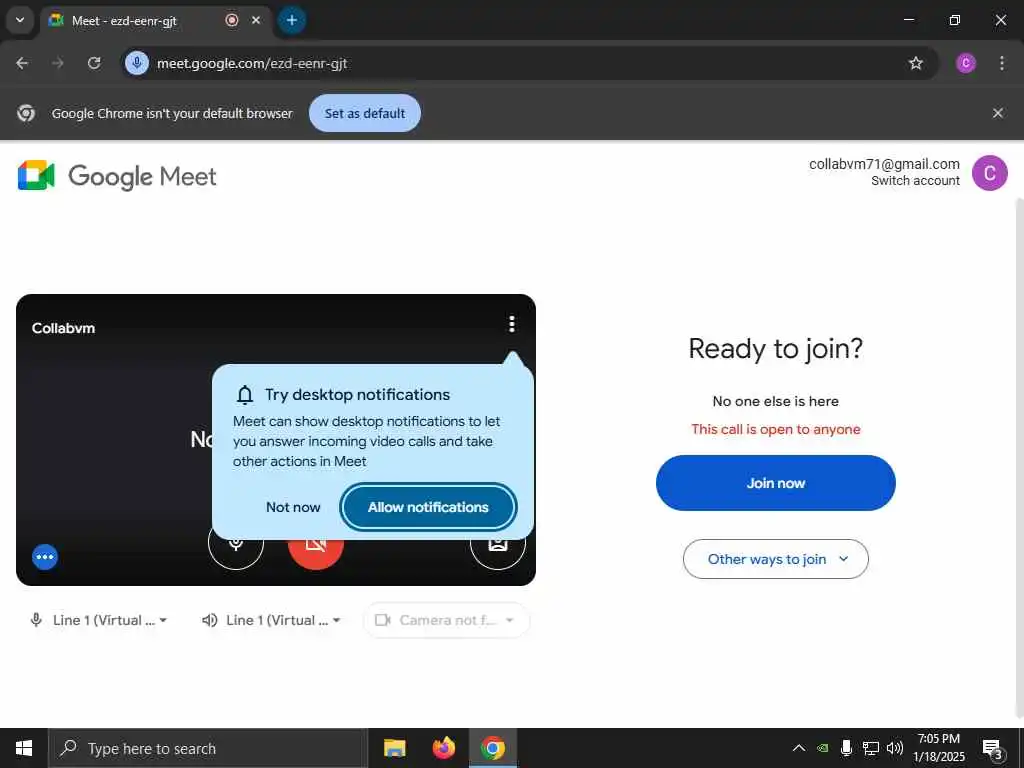Click the tray microphone icon
This screenshot has width=1024, height=768.
tap(846, 748)
